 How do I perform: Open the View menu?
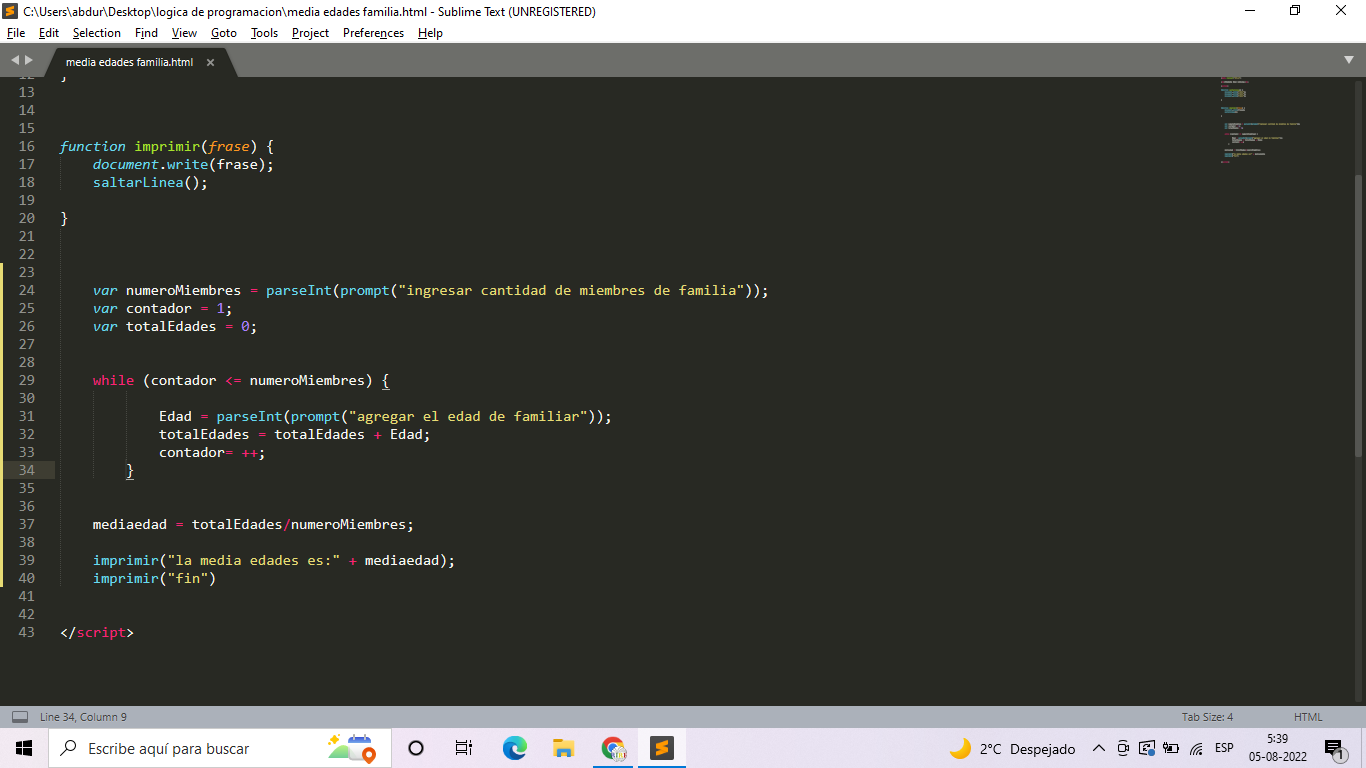point(184,33)
